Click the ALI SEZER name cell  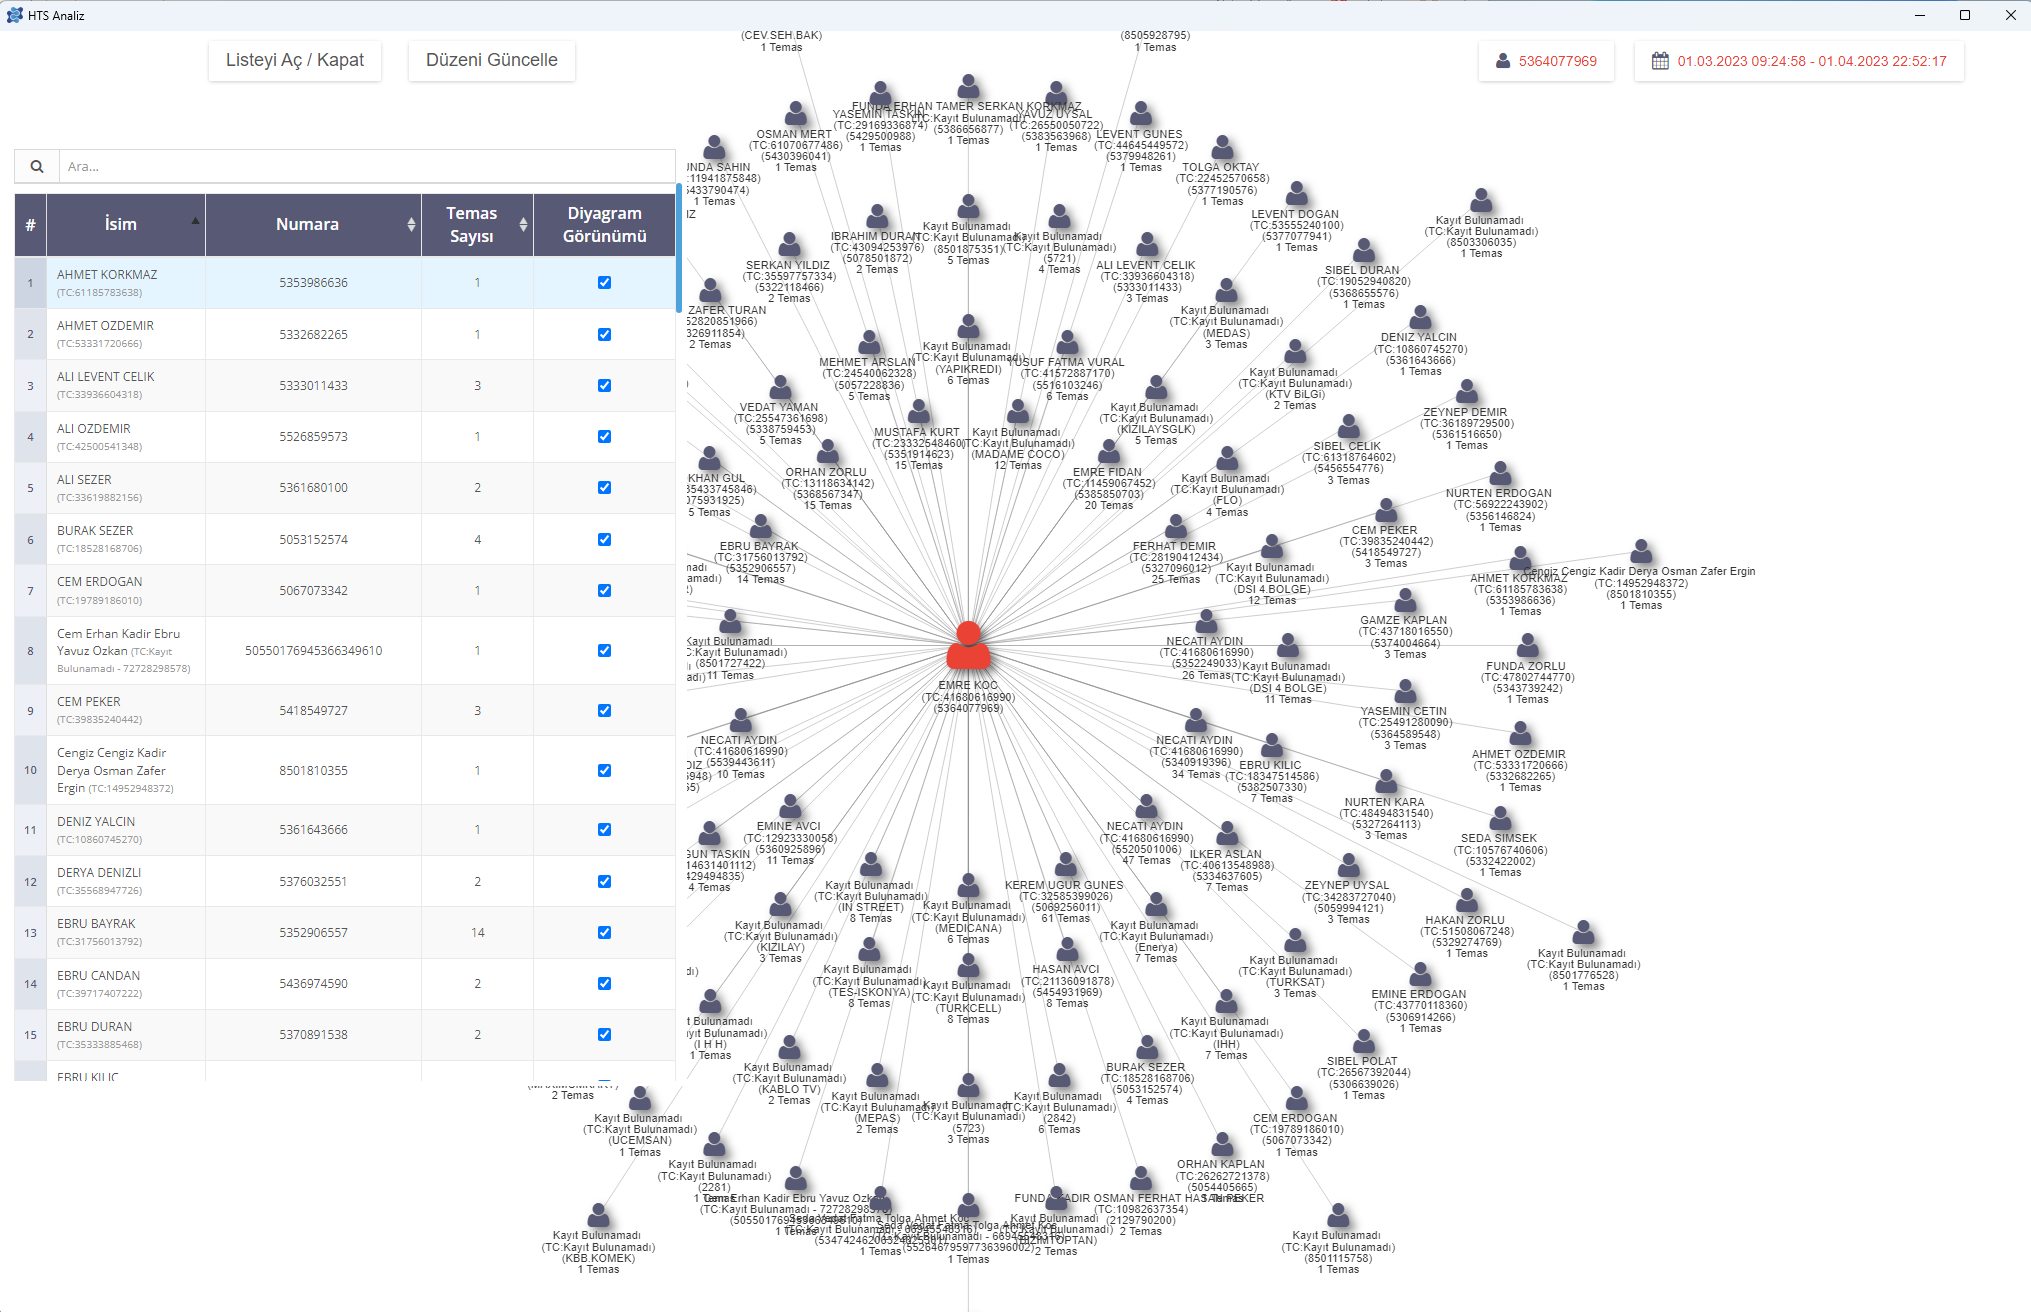126,488
